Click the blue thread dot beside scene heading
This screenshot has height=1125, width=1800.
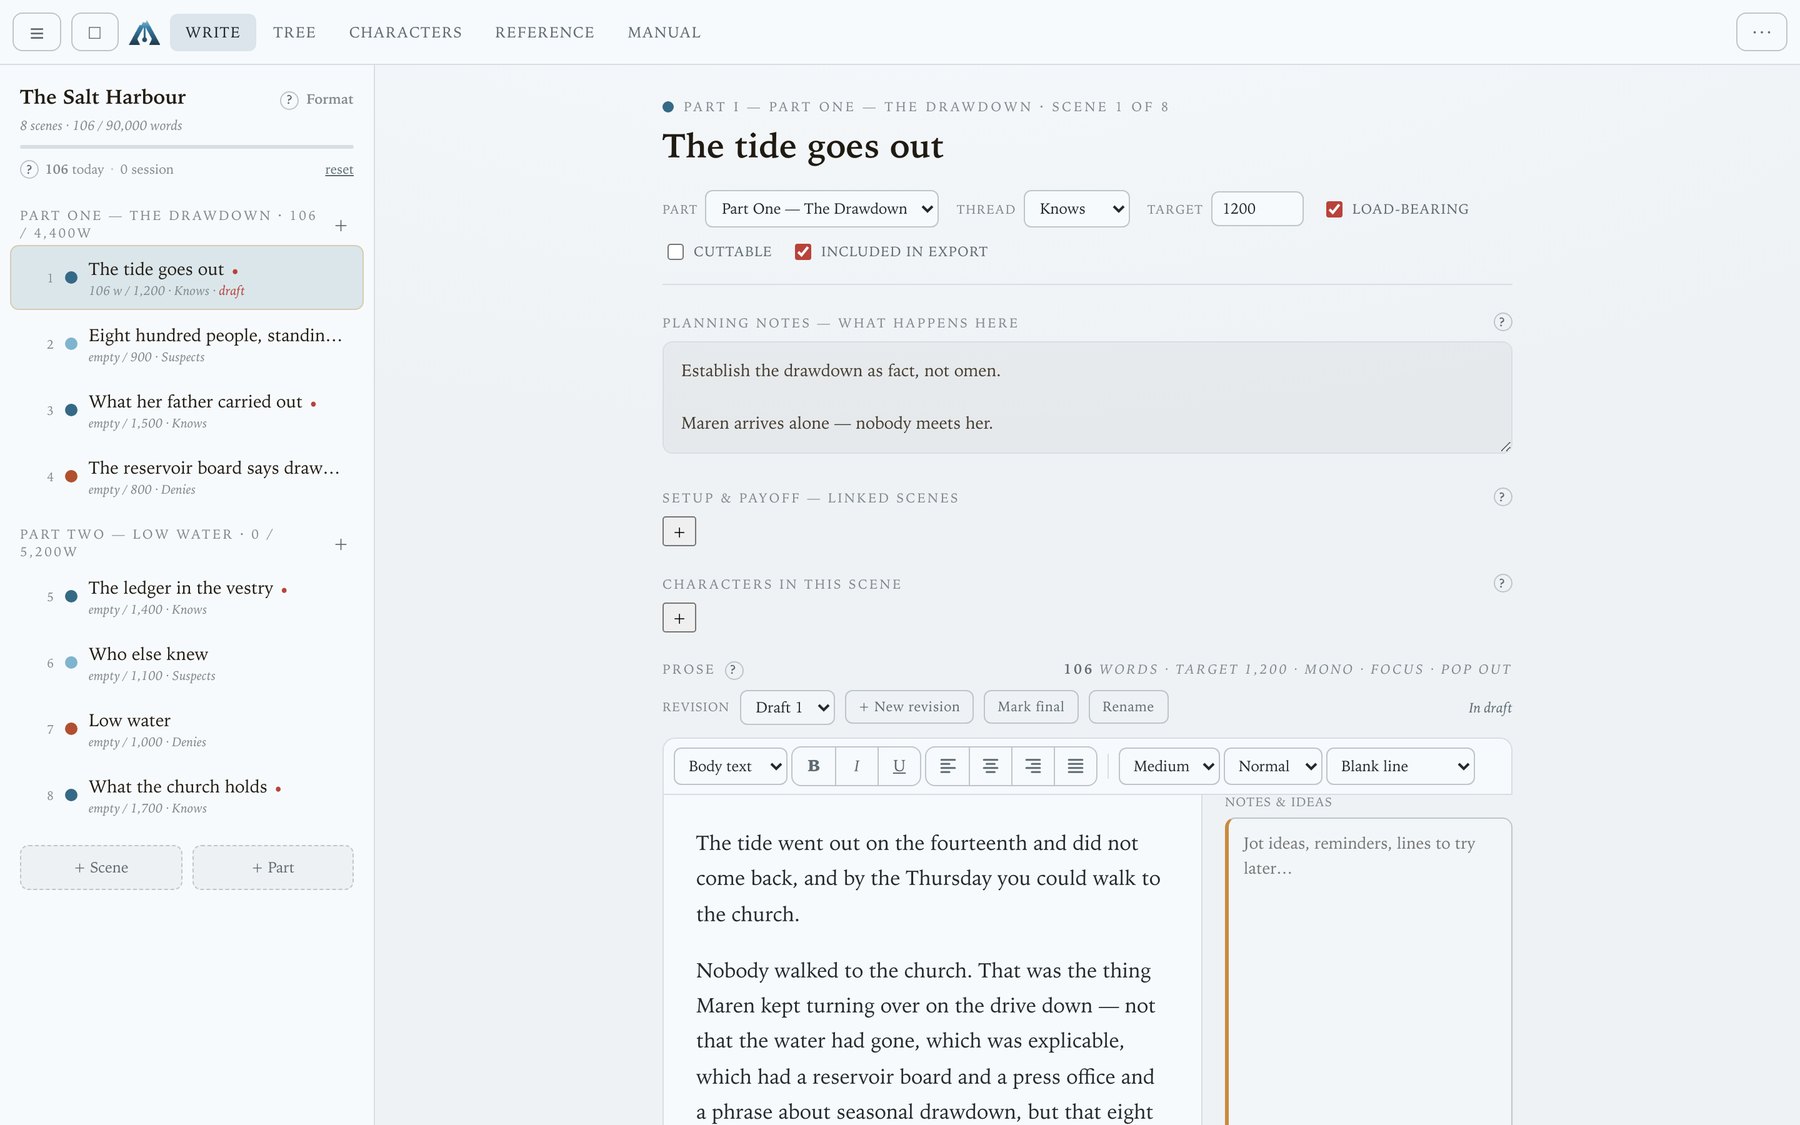tap(668, 107)
